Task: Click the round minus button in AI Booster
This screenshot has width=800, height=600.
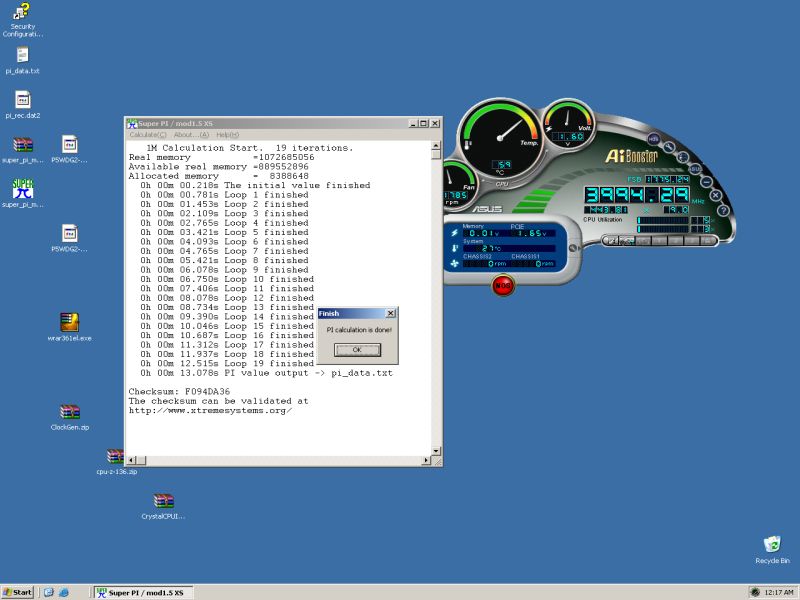Action: click(707, 181)
